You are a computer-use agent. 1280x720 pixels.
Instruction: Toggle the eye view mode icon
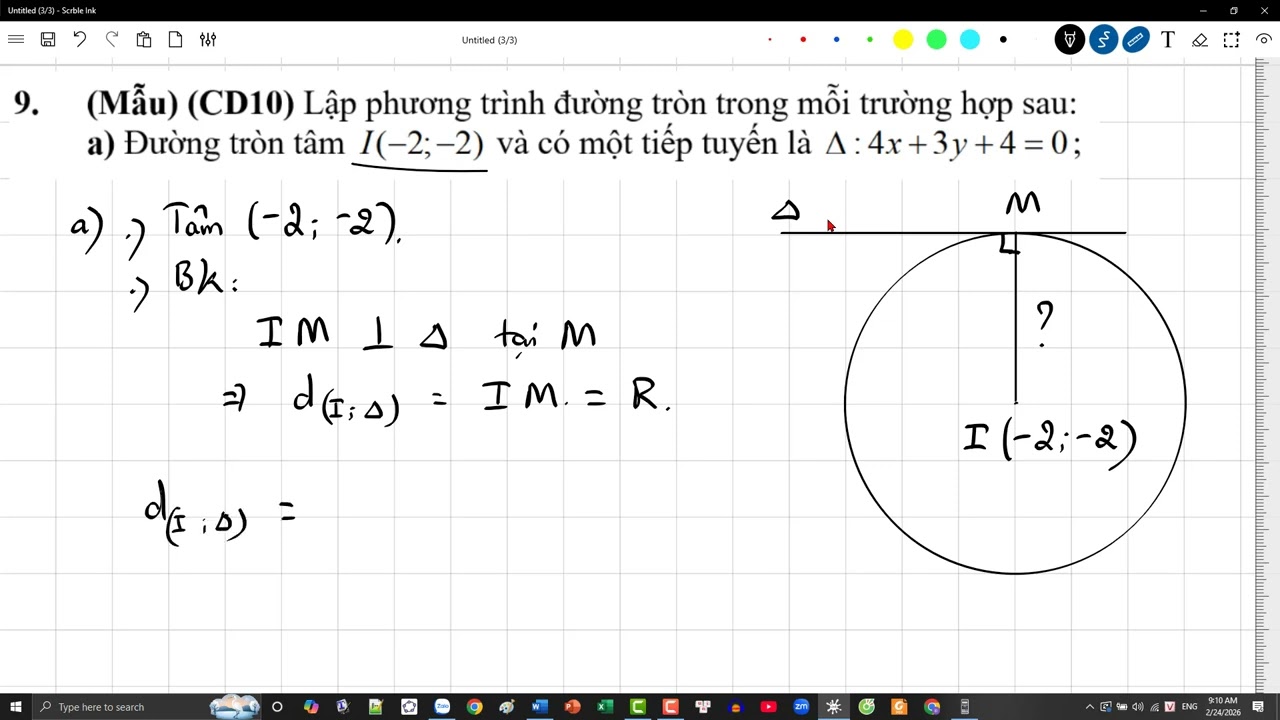[1264, 40]
